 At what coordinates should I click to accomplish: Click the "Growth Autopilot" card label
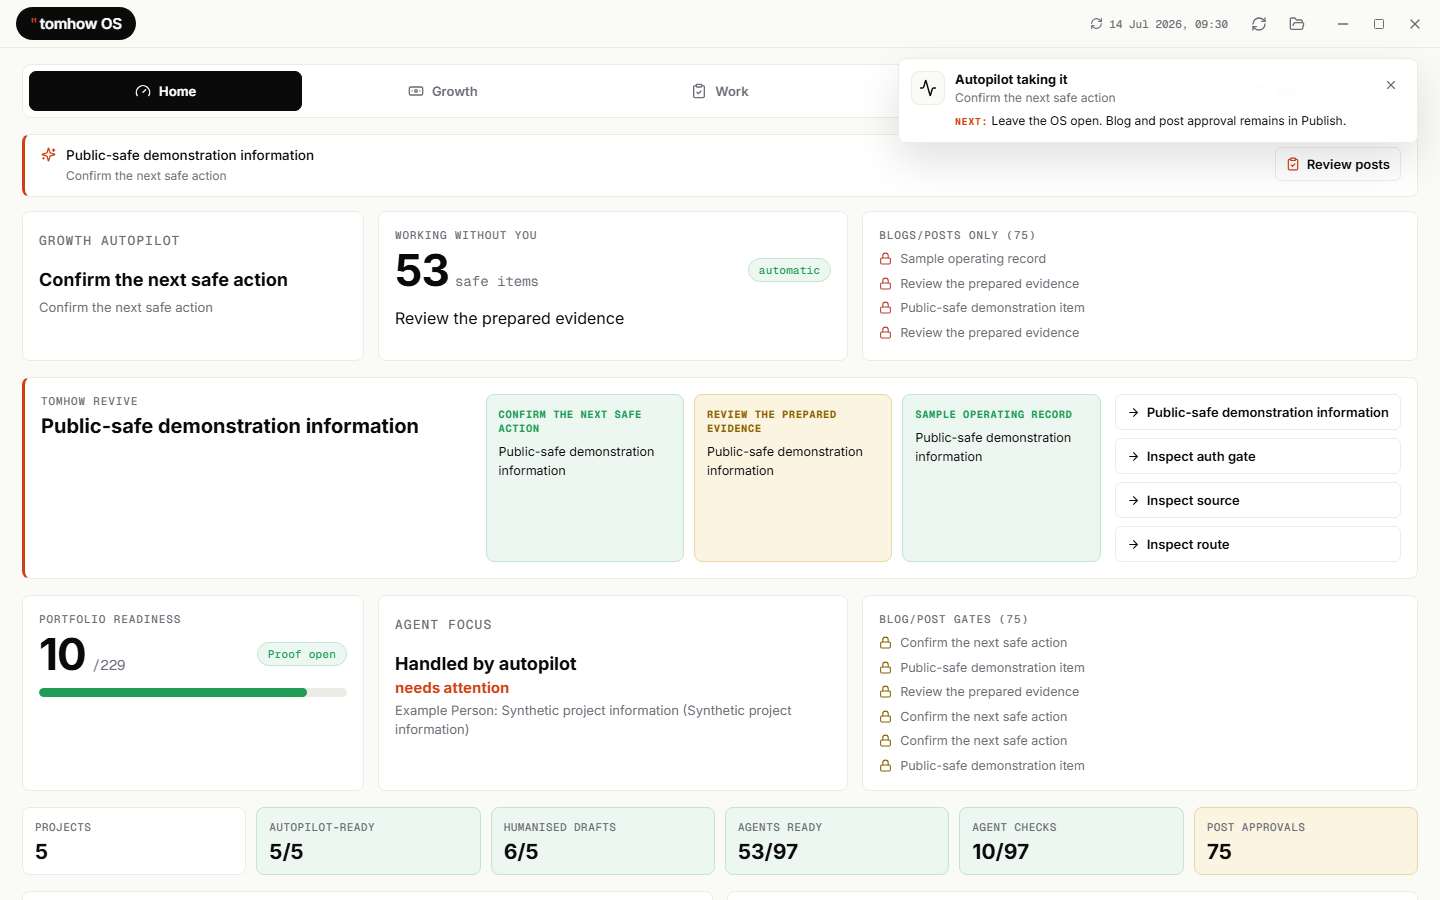pyautogui.click(x=109, y=241)
